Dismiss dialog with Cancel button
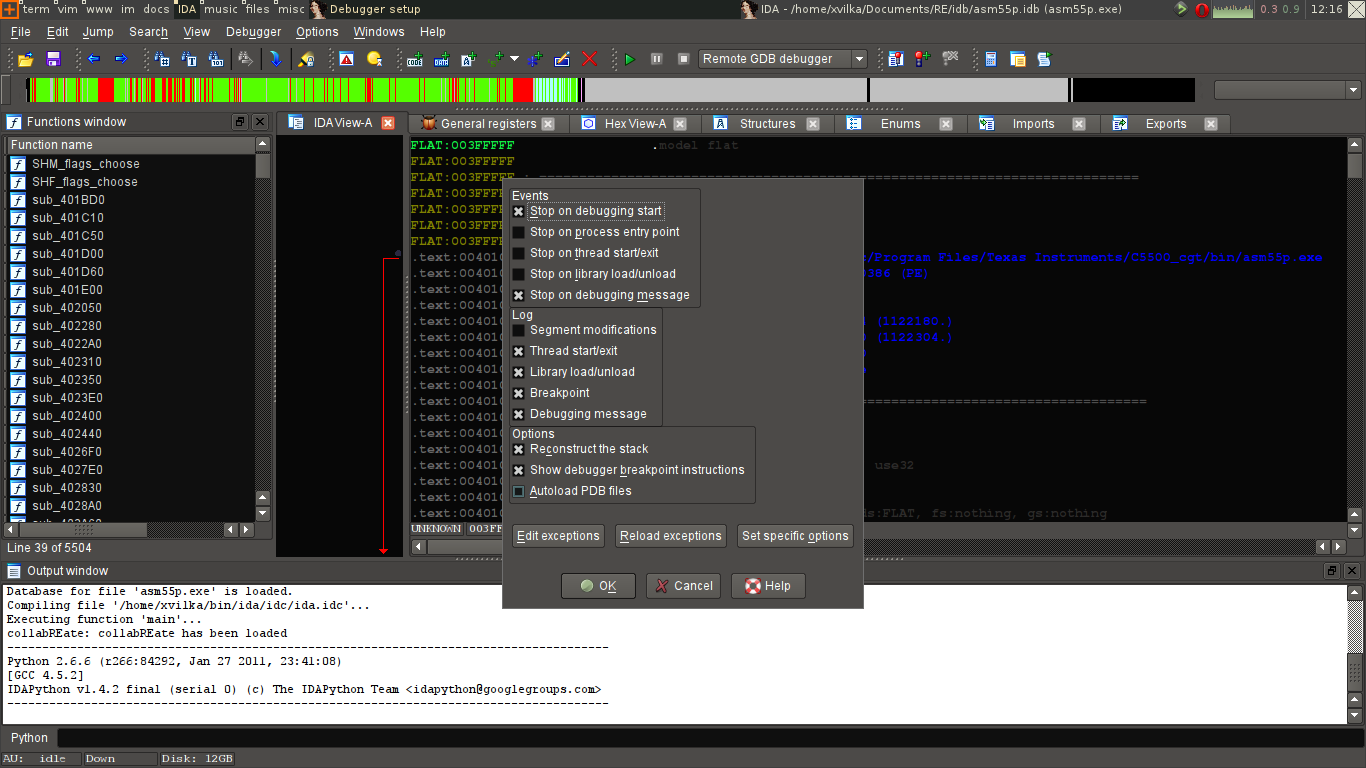1366x768 pixels. (x=683, y=586)
